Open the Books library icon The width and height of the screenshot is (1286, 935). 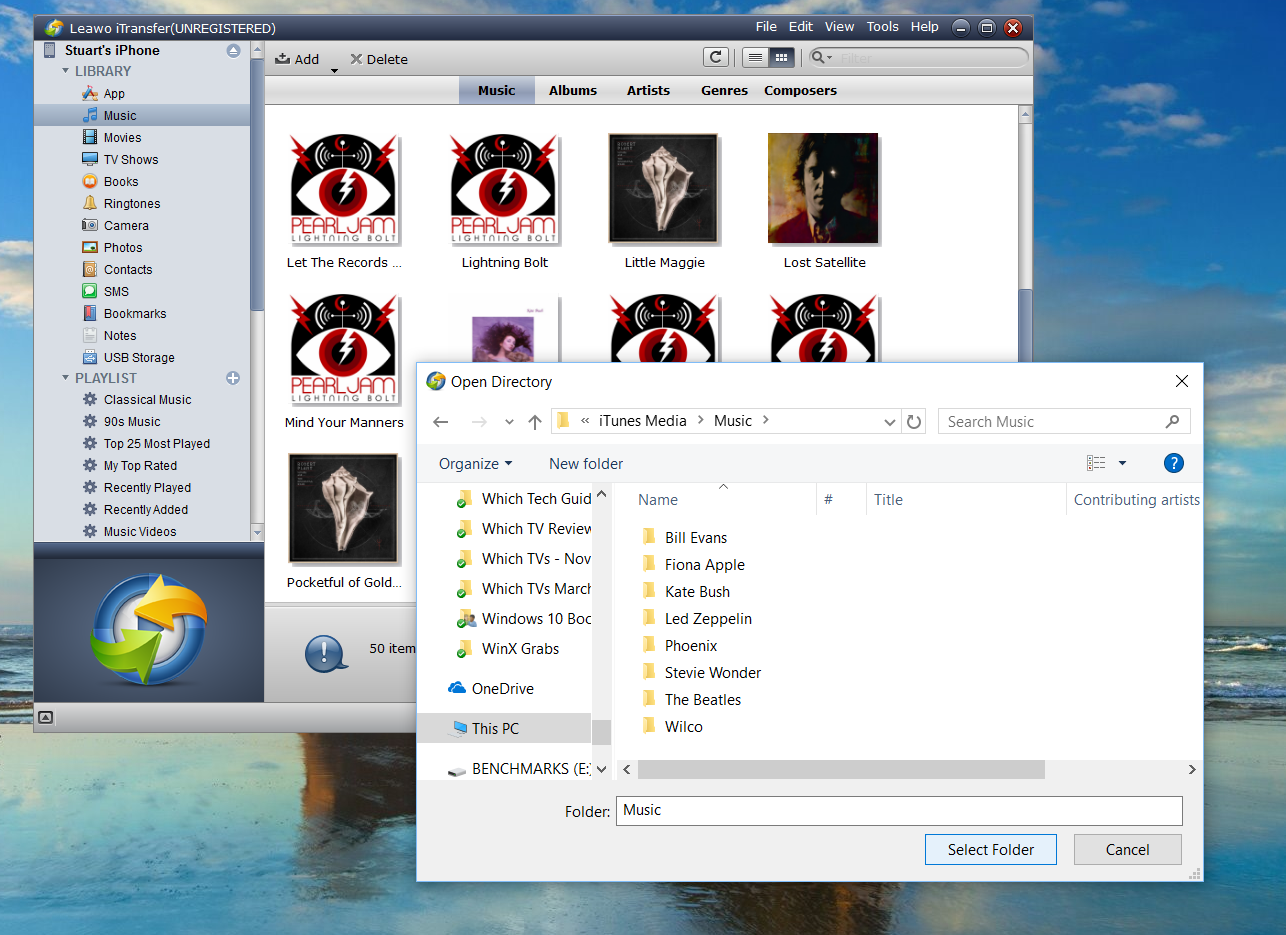(89, 181)
